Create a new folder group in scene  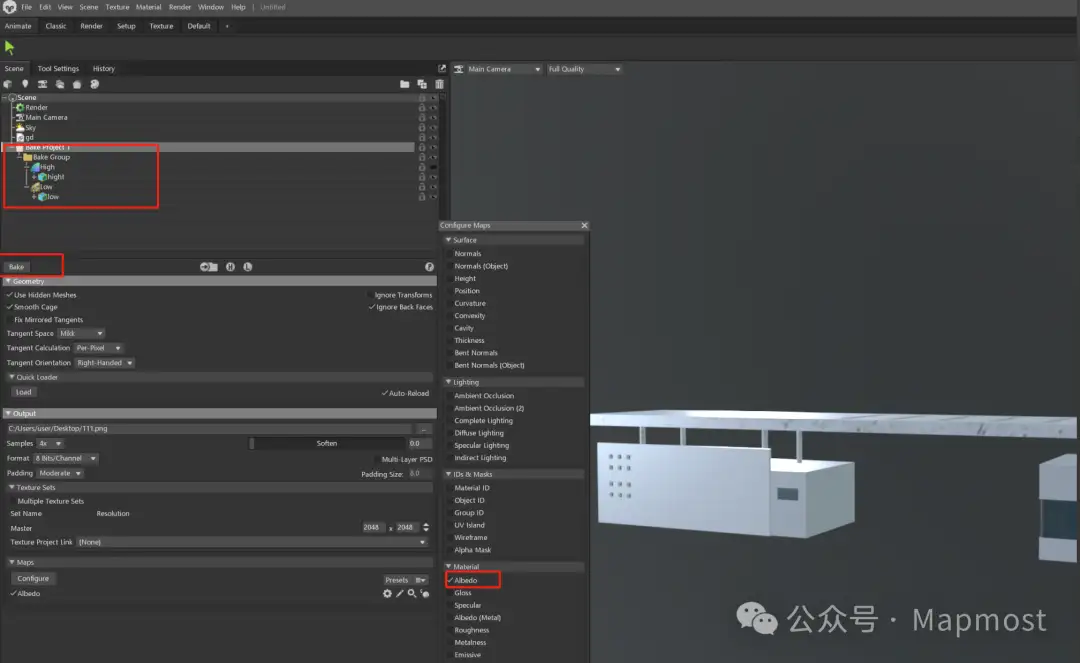pyautogui.click(x=404, y=84)
